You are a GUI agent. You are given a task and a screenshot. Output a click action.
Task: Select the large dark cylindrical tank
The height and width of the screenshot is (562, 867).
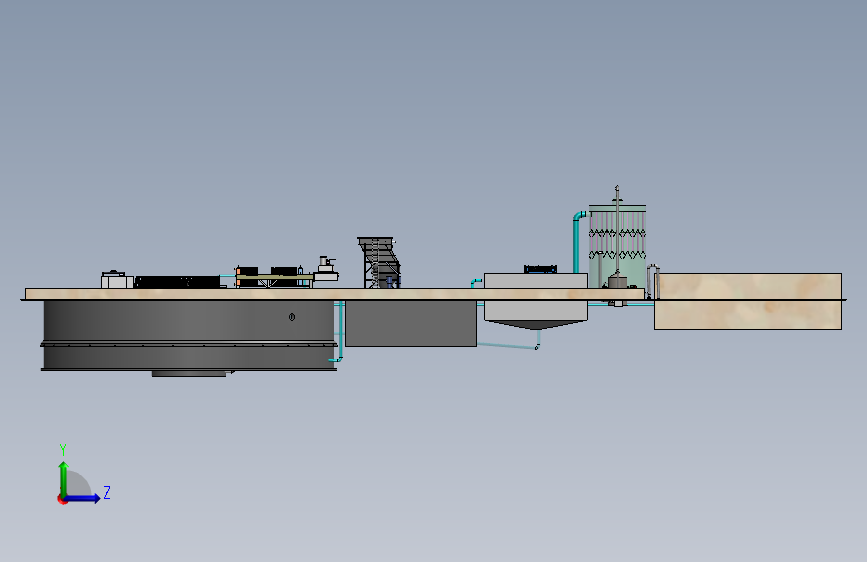click(x=189, y=335)
